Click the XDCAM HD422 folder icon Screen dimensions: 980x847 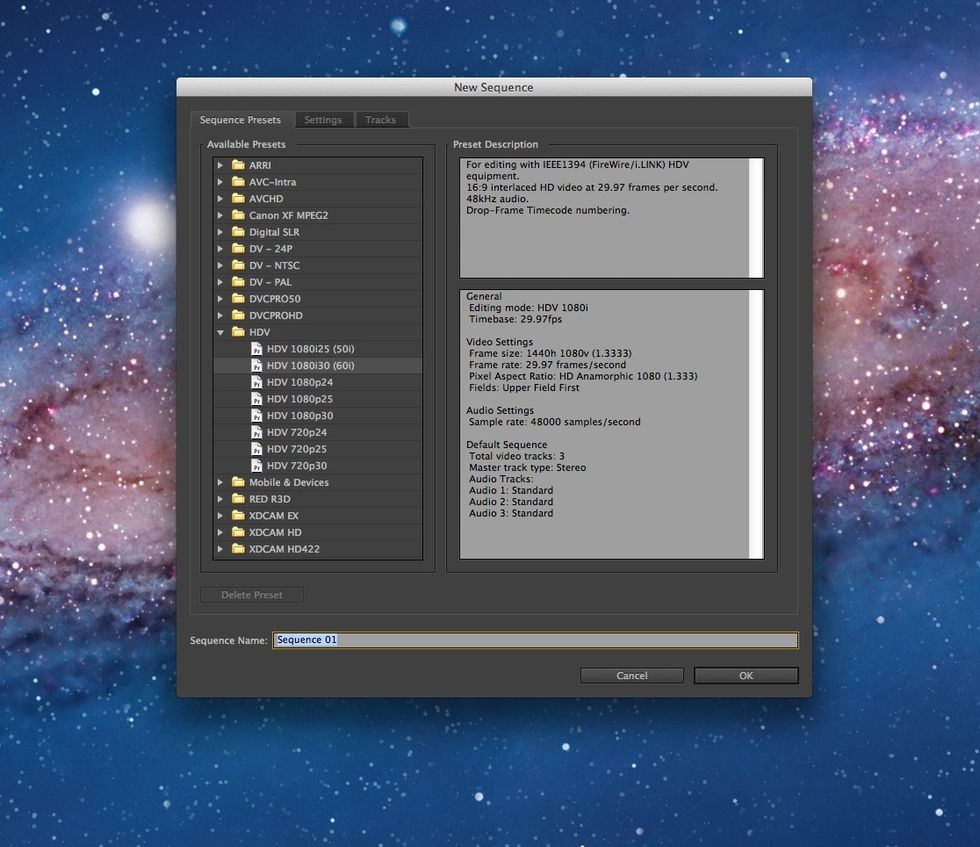click(238, 549)
